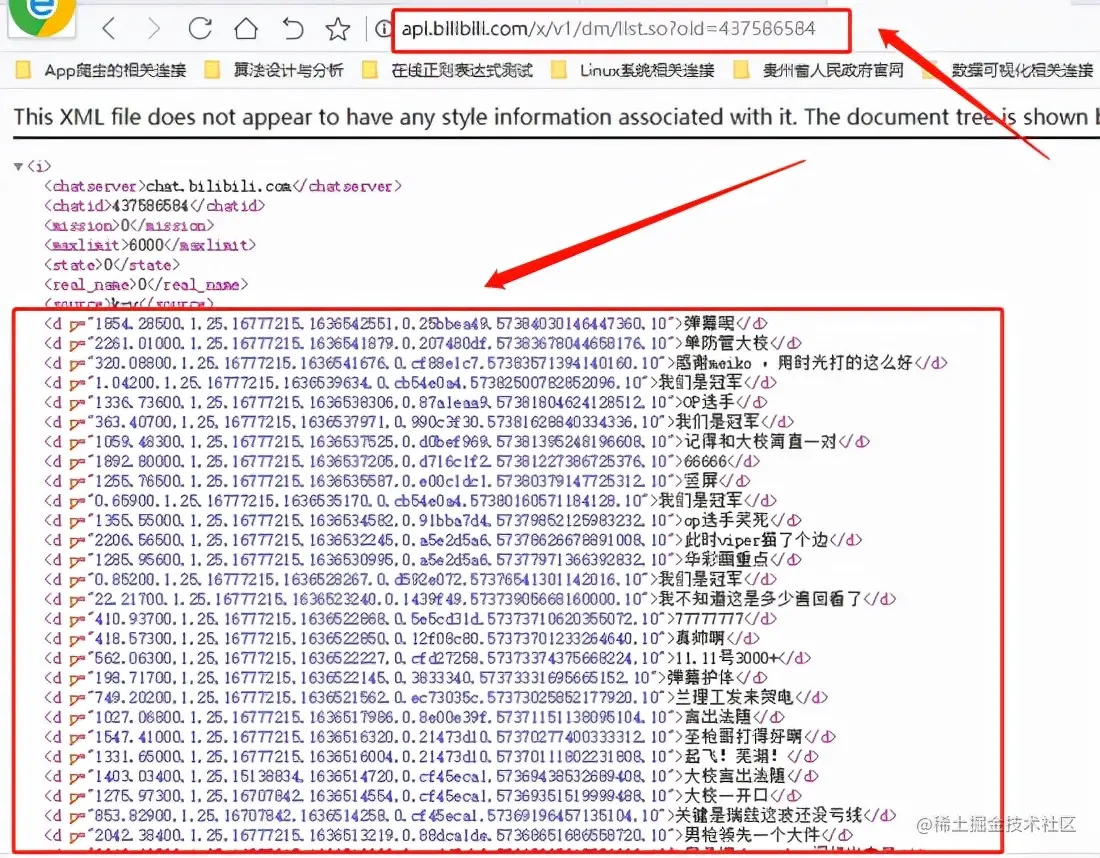Go back to the previous page
The image size is (1100, 858).
(x=109, y=29)
